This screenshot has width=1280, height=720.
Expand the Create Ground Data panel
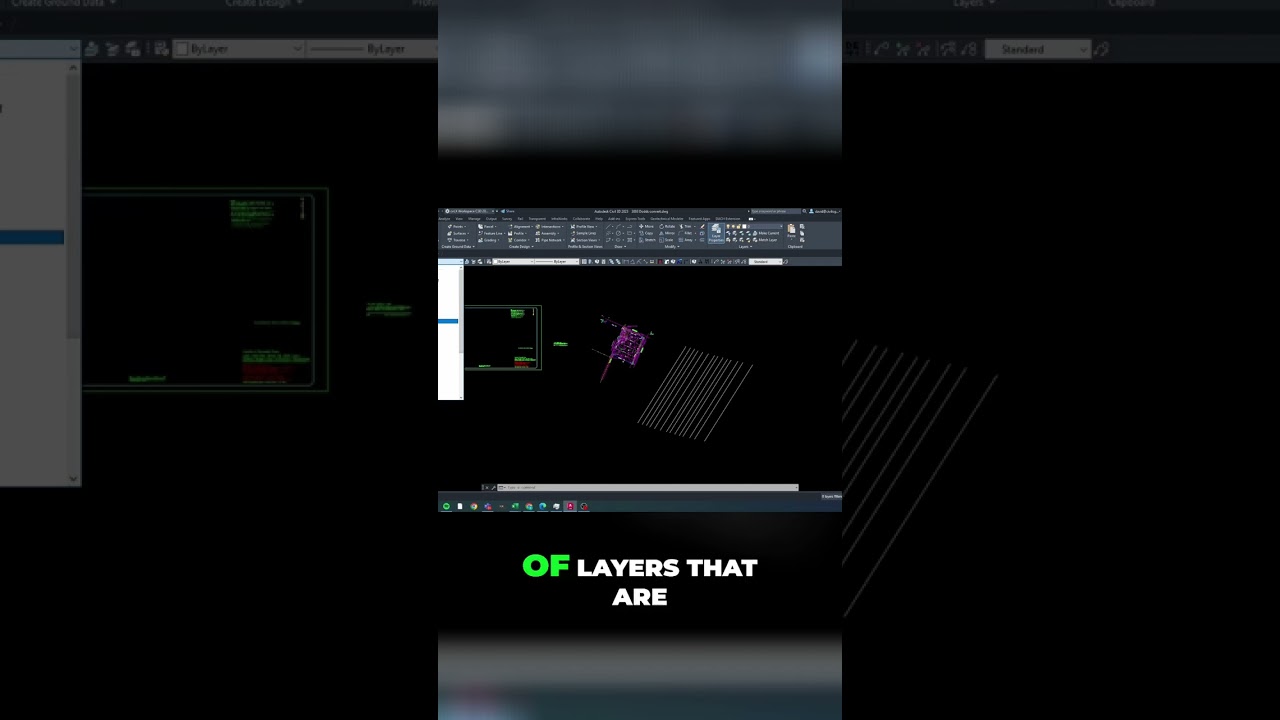coord(458,246)
